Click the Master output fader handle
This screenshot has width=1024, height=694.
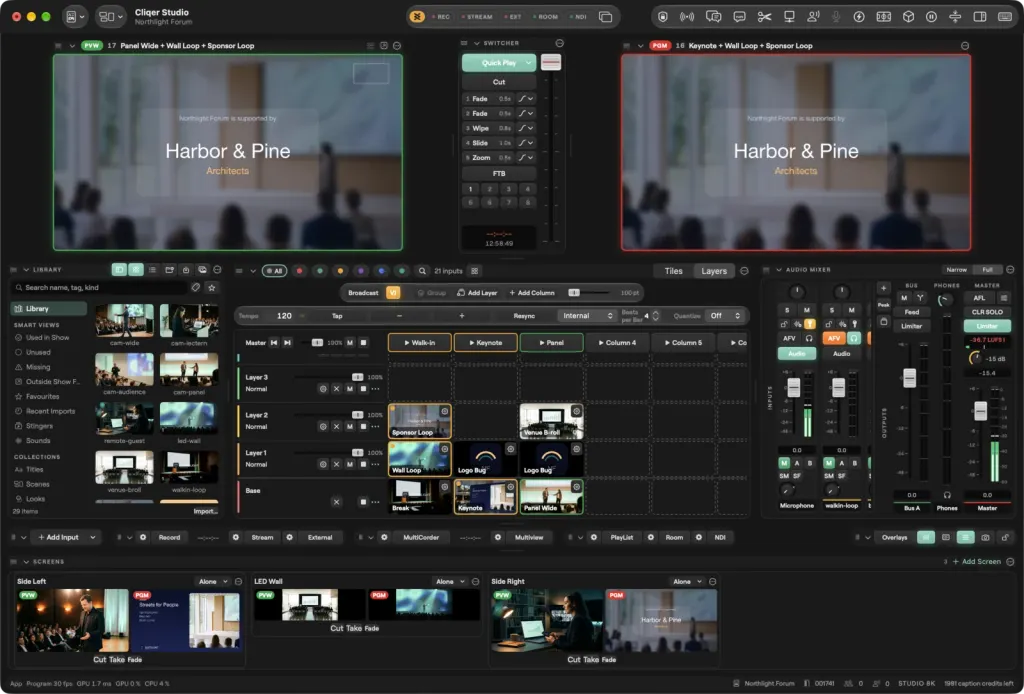click(x=980, y=411)
